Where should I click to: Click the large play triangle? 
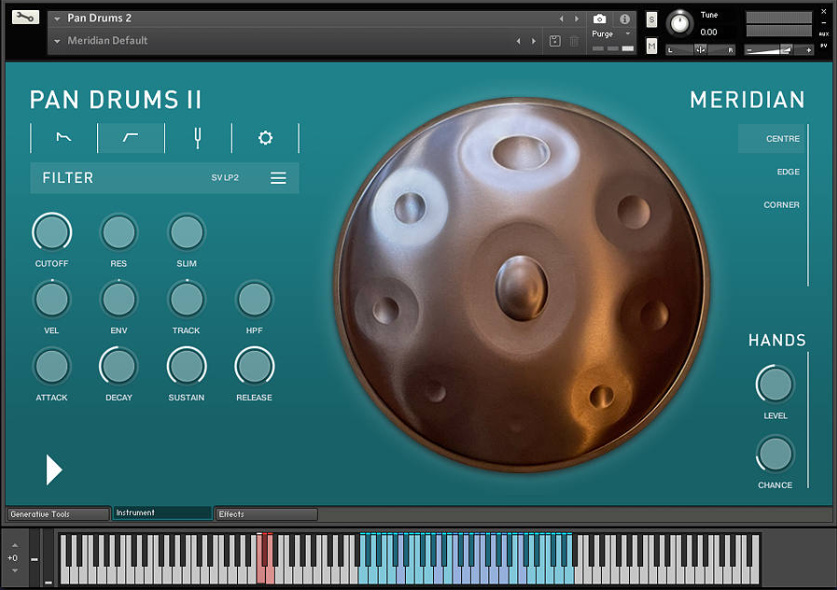point(54,470)
